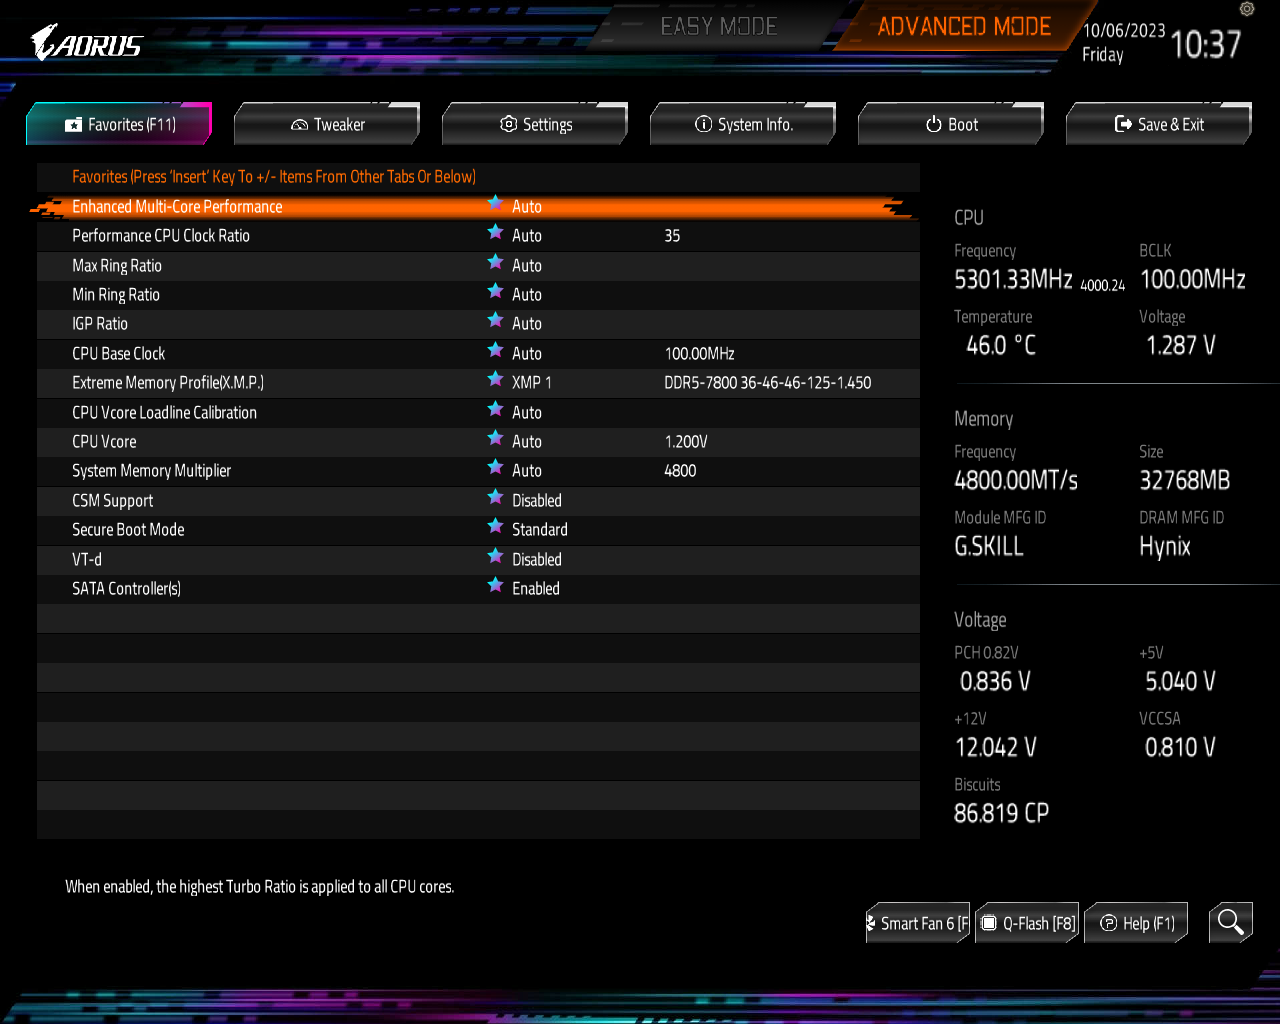
Task: Click the 5301.33MHz CPU frequency reading
Action: [x=1013, y=279]
